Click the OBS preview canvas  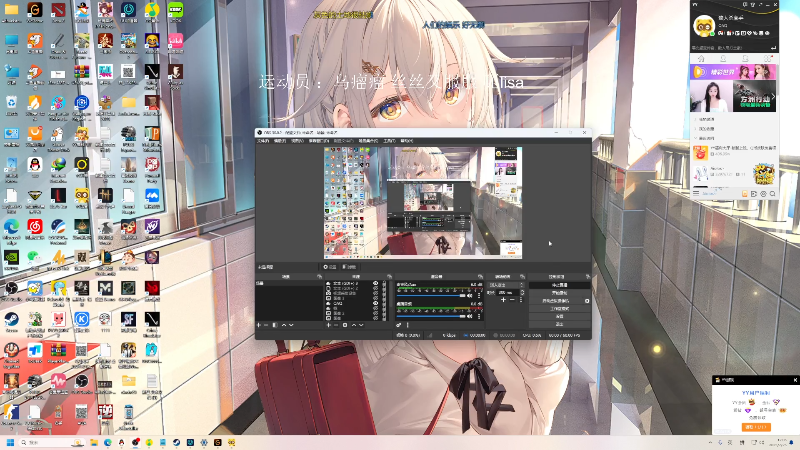click(x=423, y=203)
